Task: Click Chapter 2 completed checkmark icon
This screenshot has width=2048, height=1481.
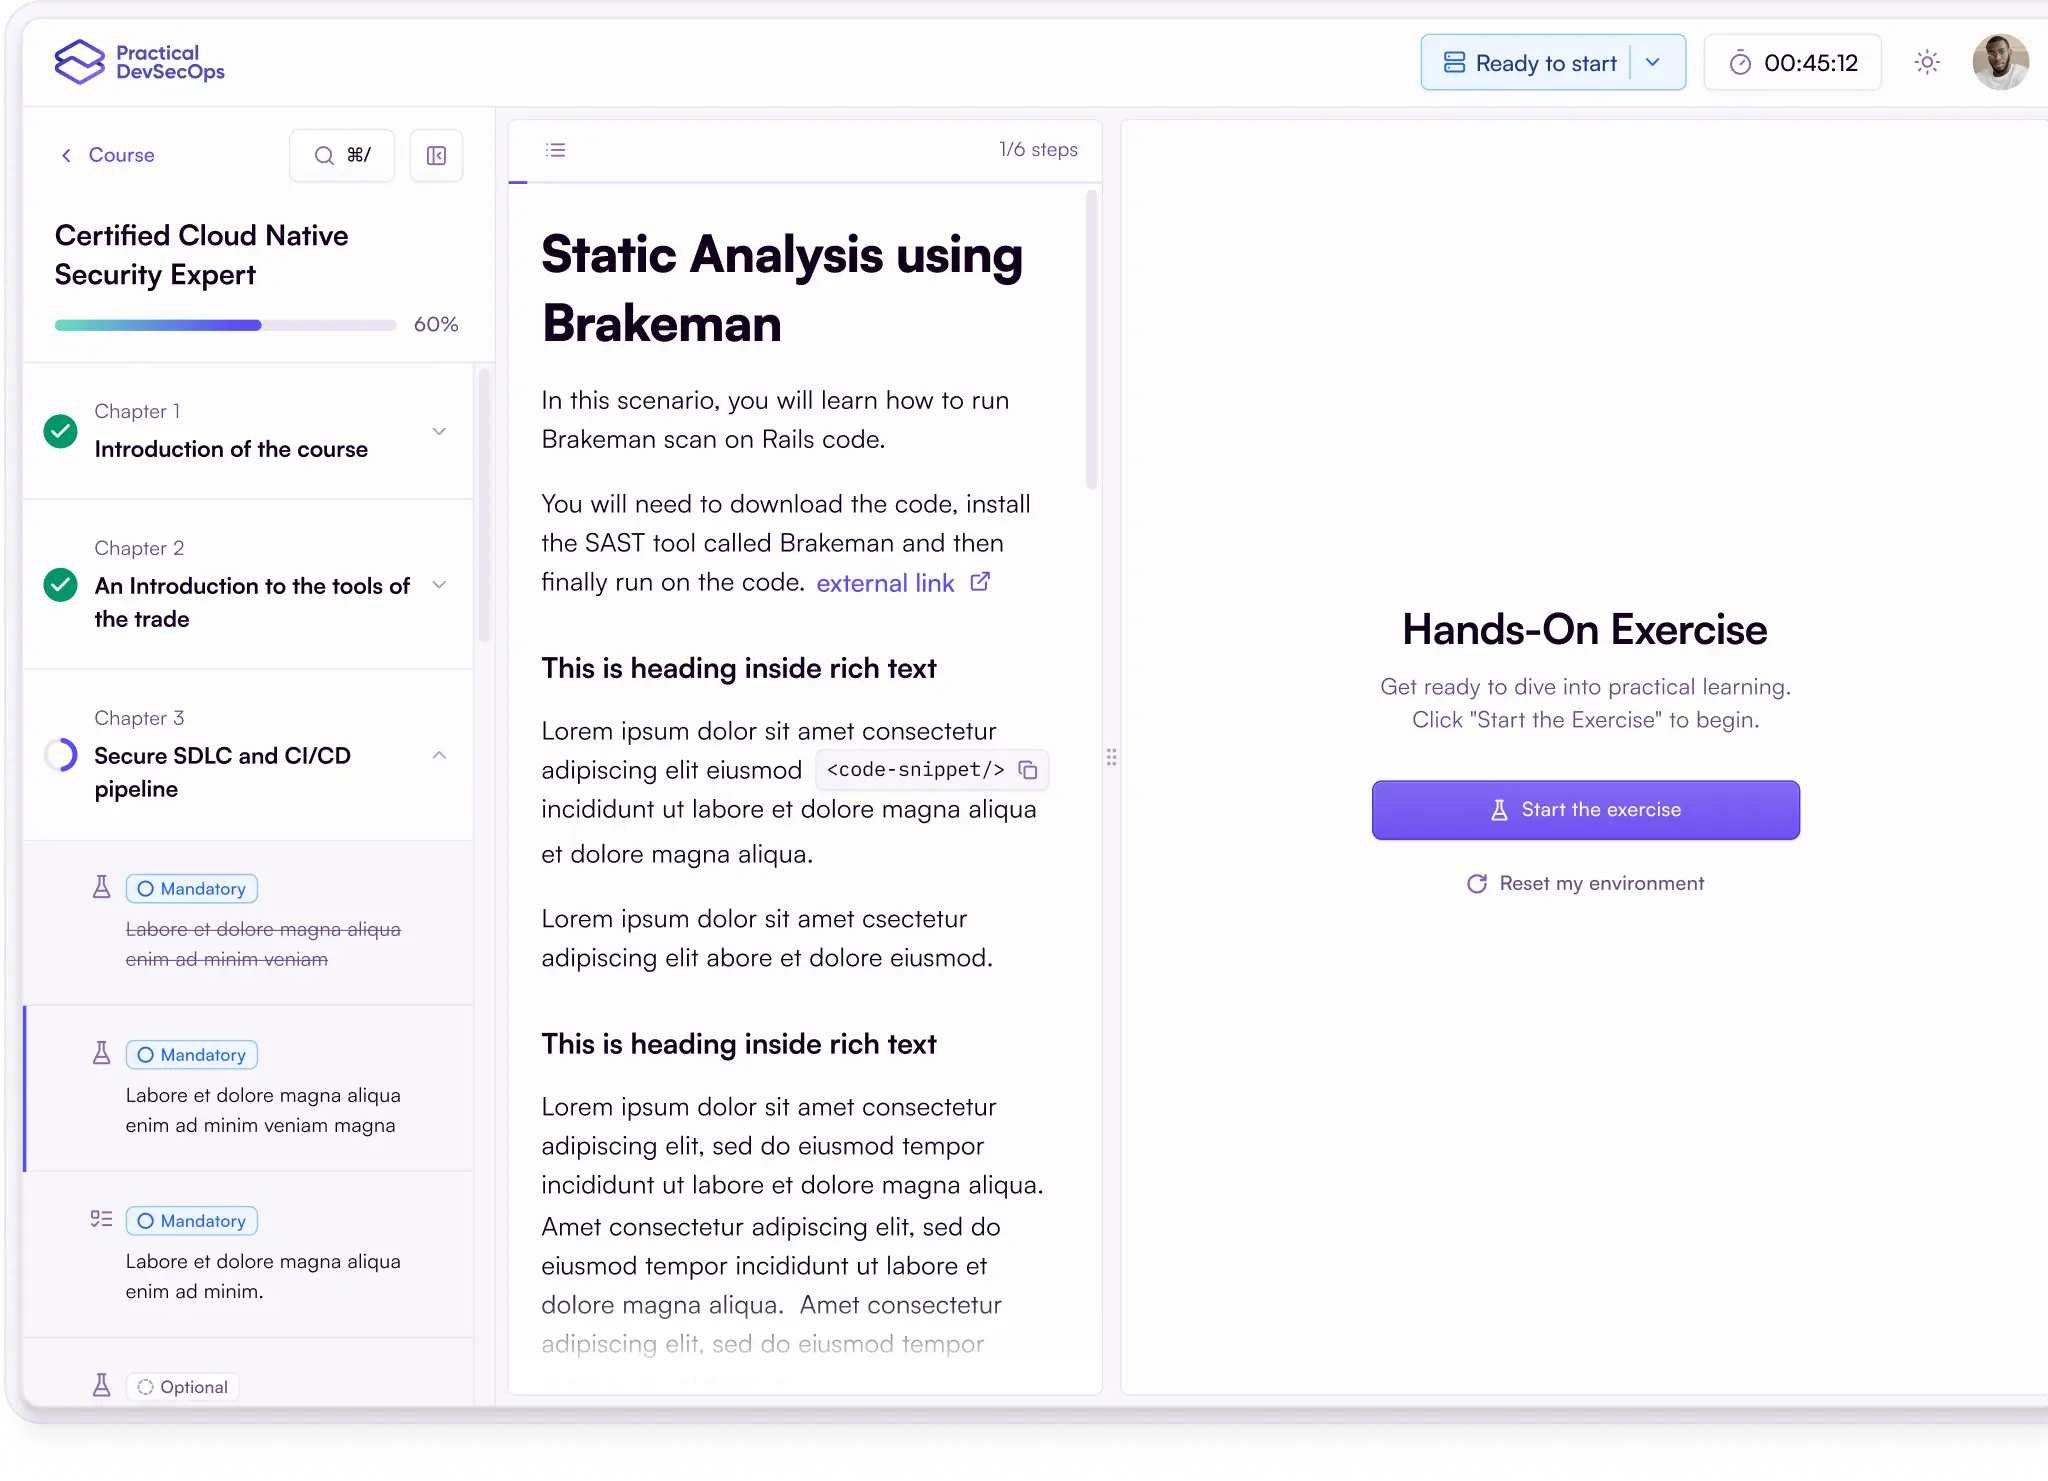Action: click(x=61, y=584)
